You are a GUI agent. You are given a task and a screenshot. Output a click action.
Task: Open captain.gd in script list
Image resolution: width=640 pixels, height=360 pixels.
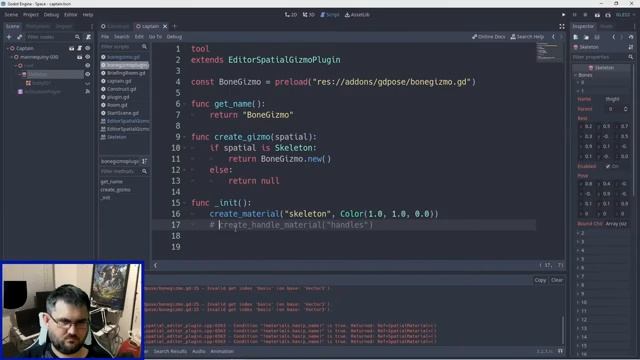[x=124, y=81]
